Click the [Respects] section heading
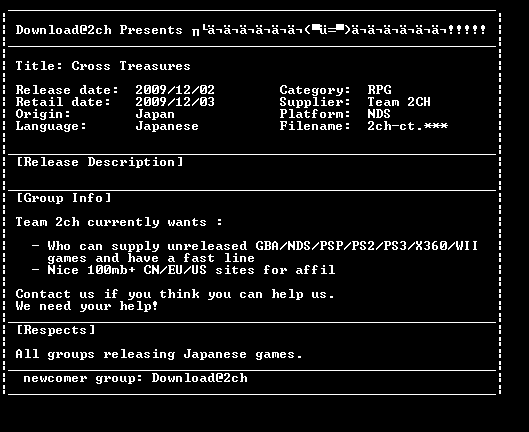 [56, 330]
